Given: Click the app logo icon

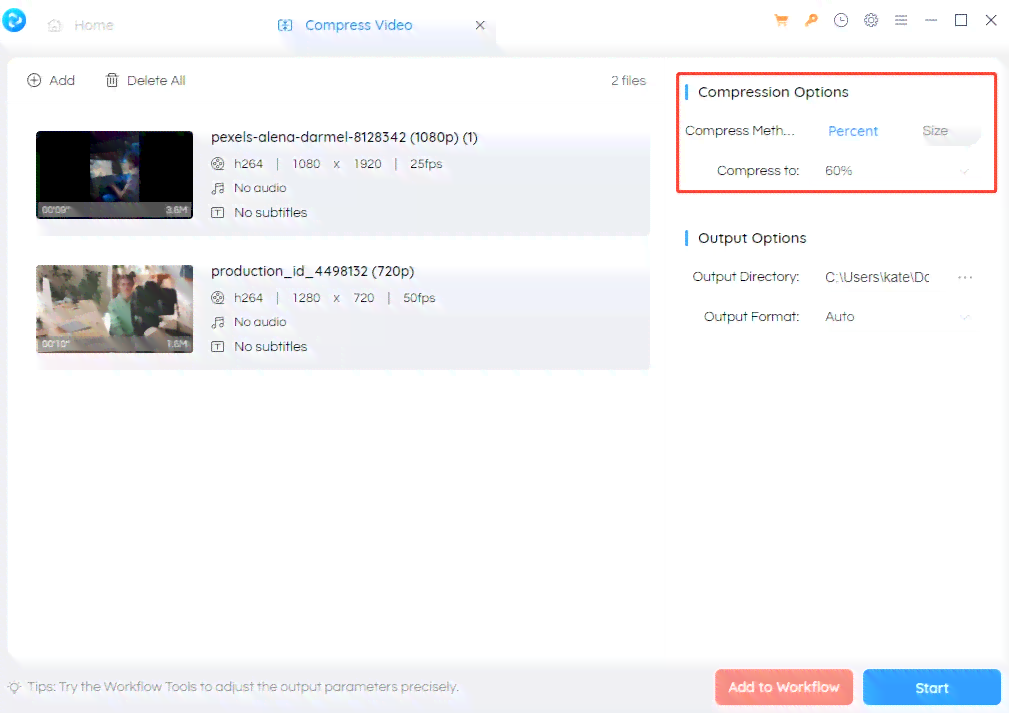Looking at the screenshot, I should (14, 20).
